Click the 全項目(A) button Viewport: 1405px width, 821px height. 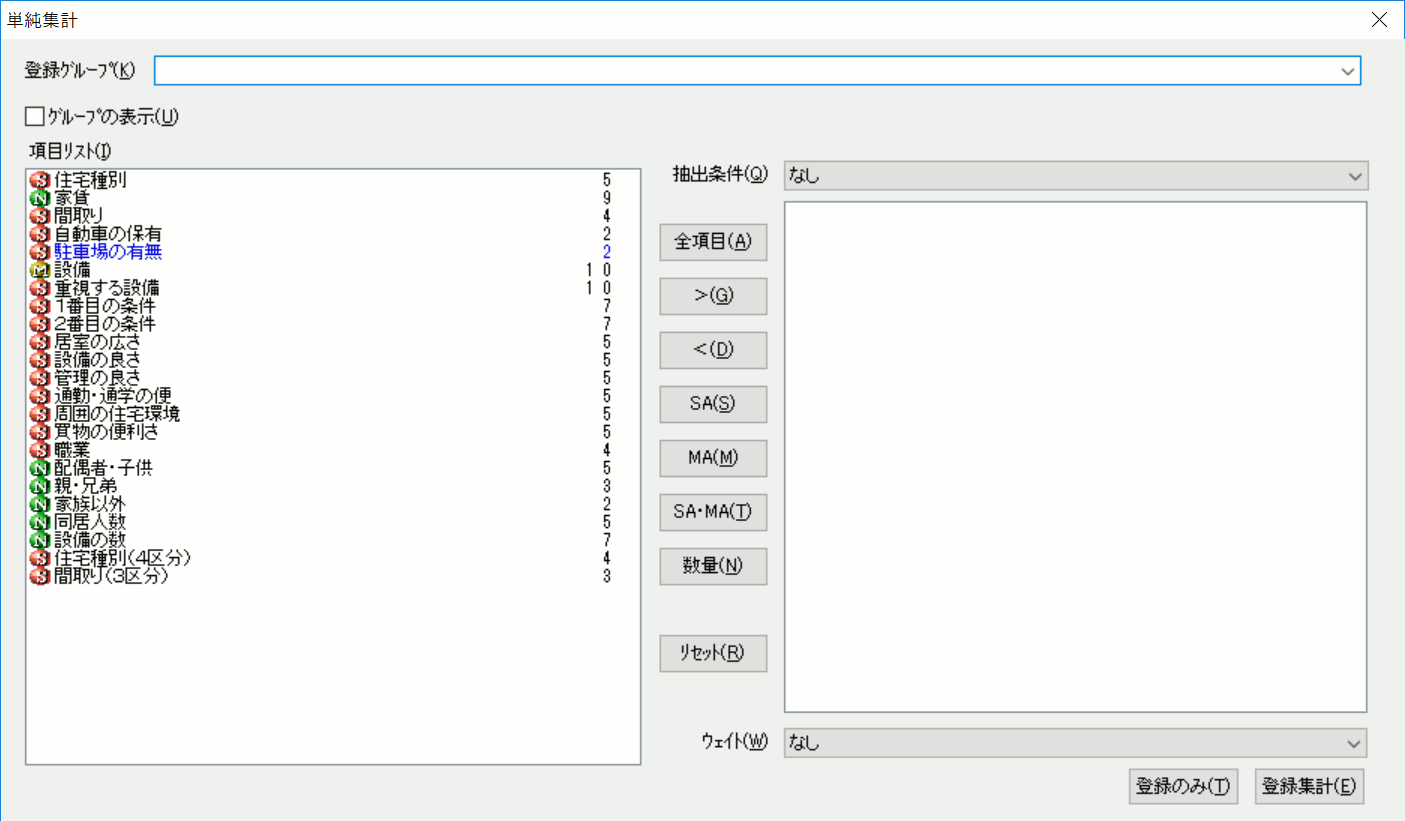click(713, 242)
